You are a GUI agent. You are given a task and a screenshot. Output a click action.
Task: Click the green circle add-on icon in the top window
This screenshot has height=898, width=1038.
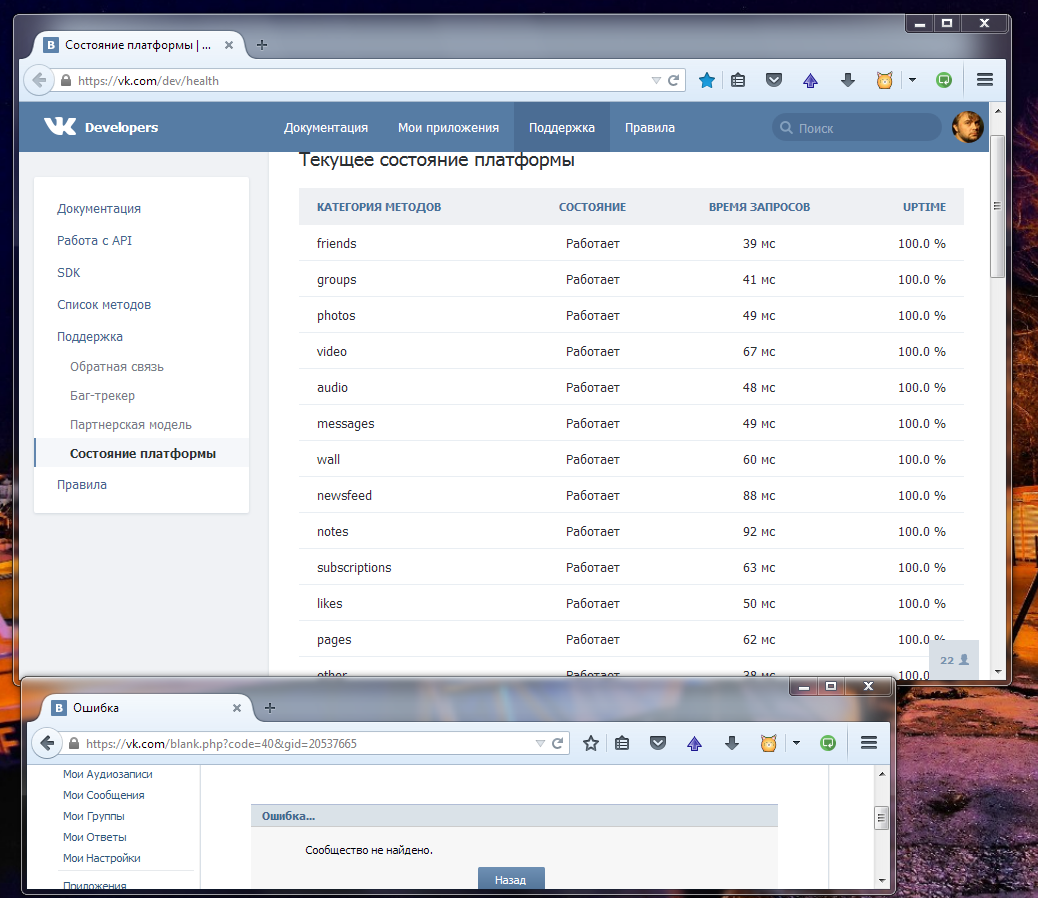(944, 80)
